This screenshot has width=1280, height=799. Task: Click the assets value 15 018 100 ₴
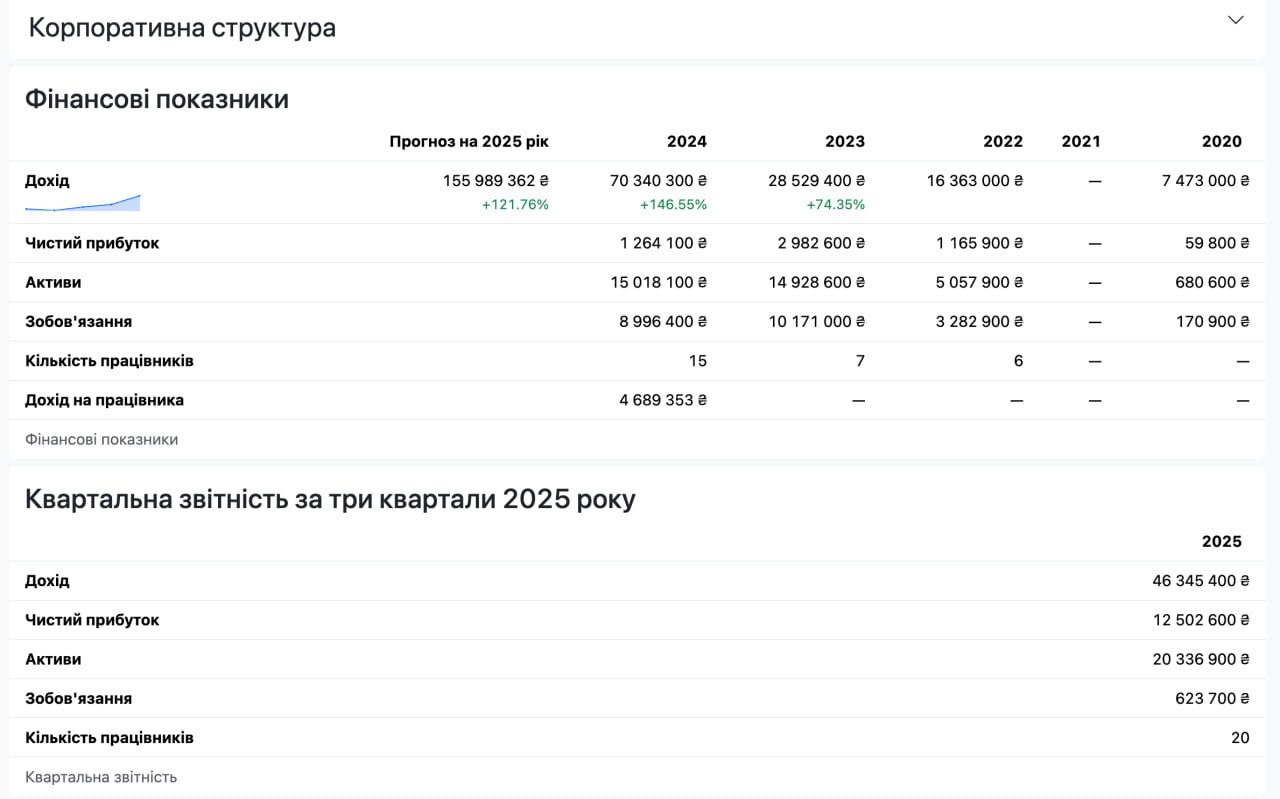click(x=659, y=283)
